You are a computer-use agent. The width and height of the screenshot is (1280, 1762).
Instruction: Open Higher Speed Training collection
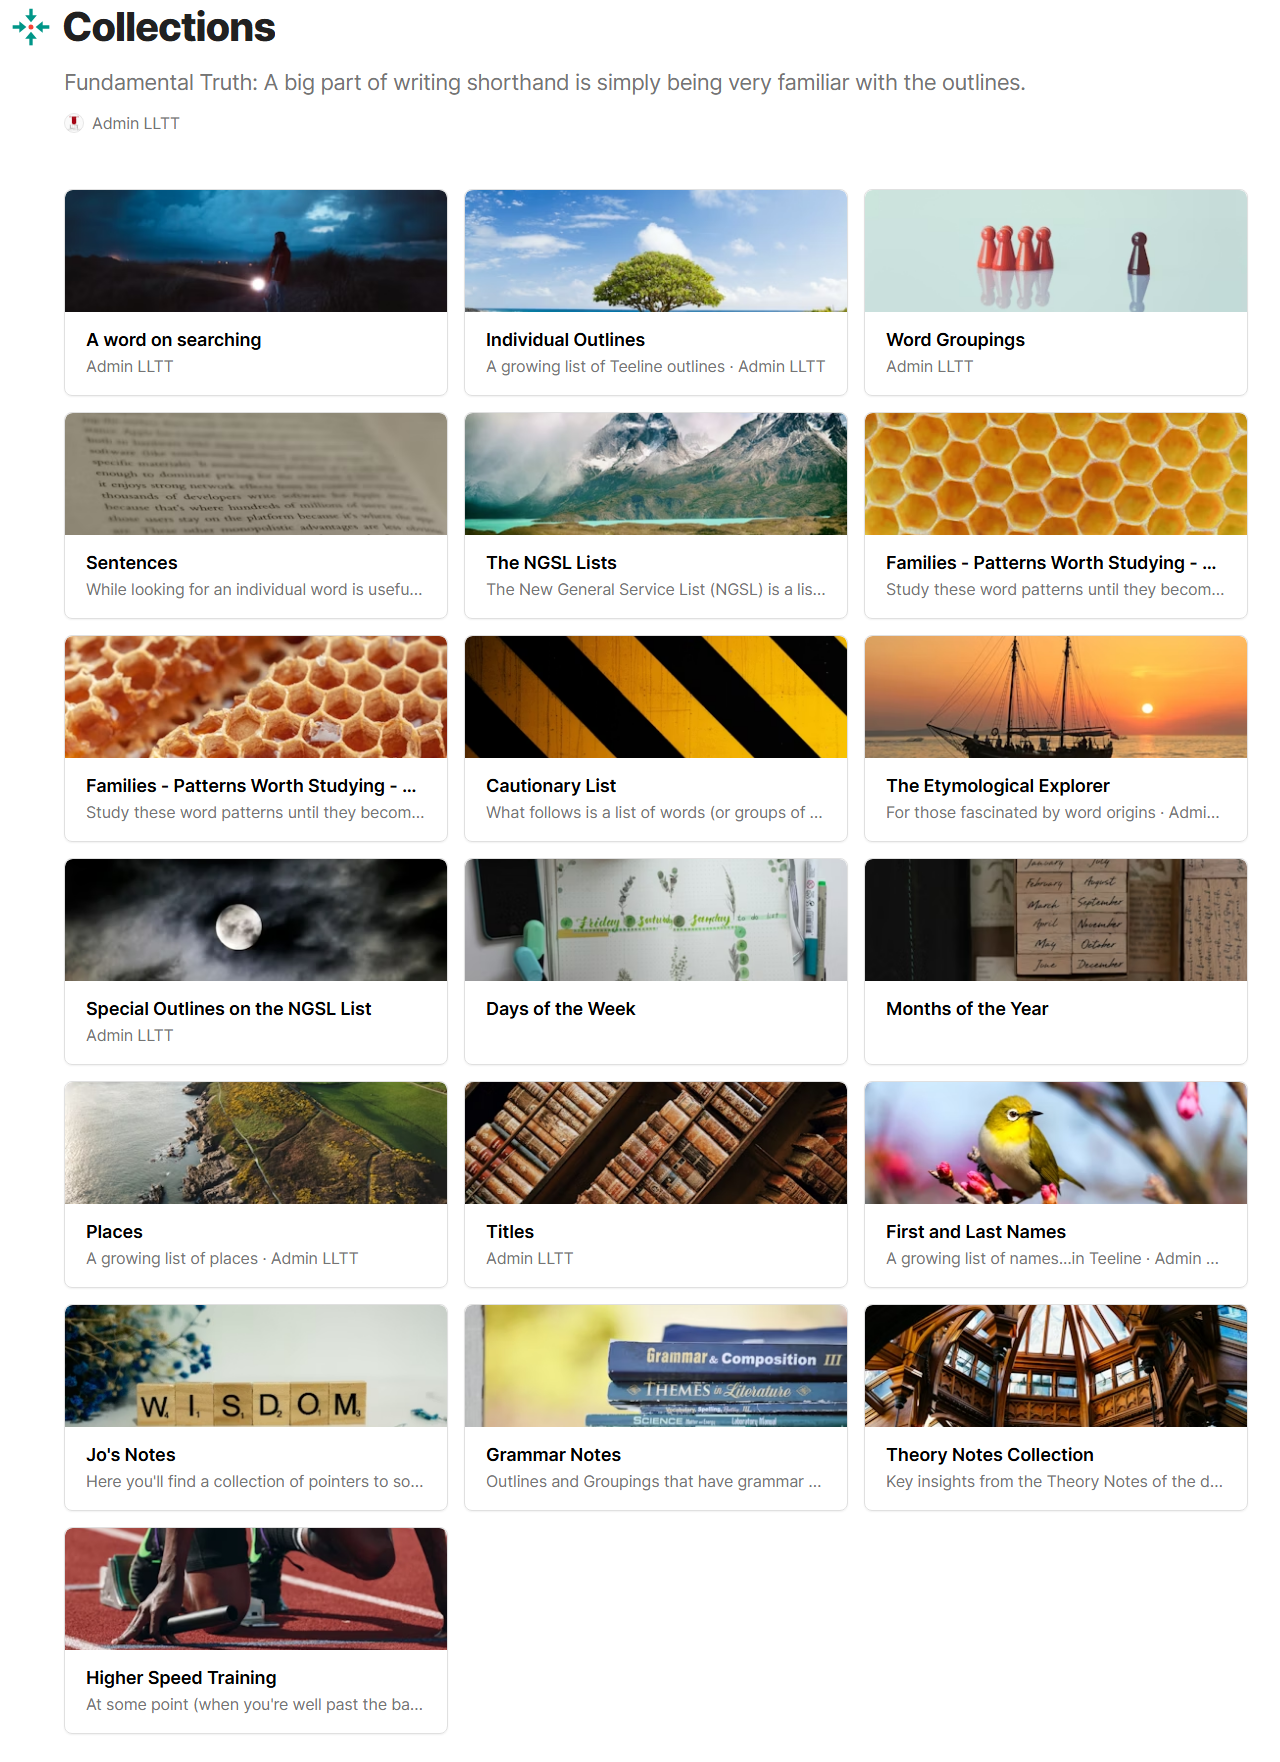(x=181, y=1678)
